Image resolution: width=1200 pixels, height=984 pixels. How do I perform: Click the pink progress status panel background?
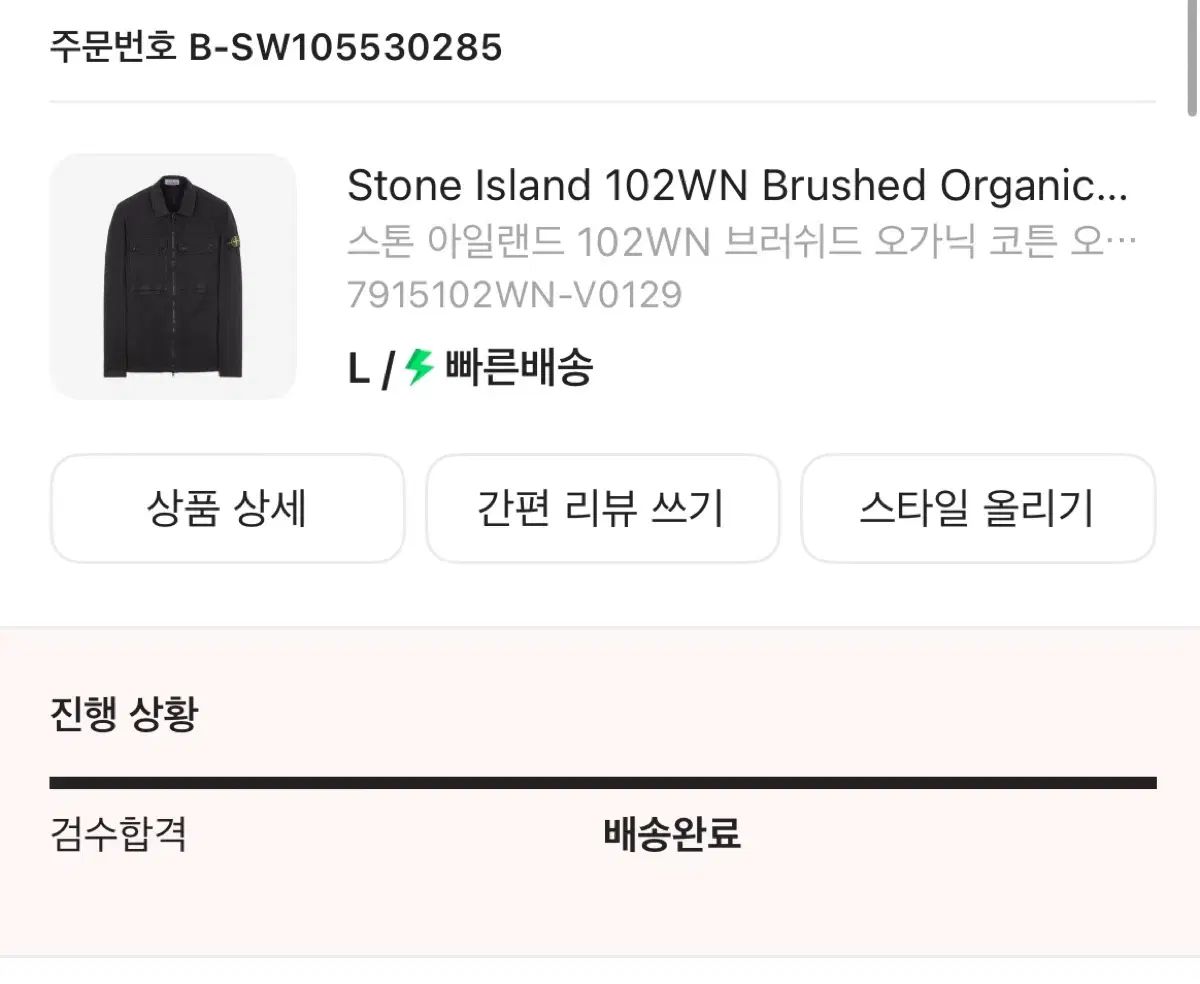tap(900, 900)
